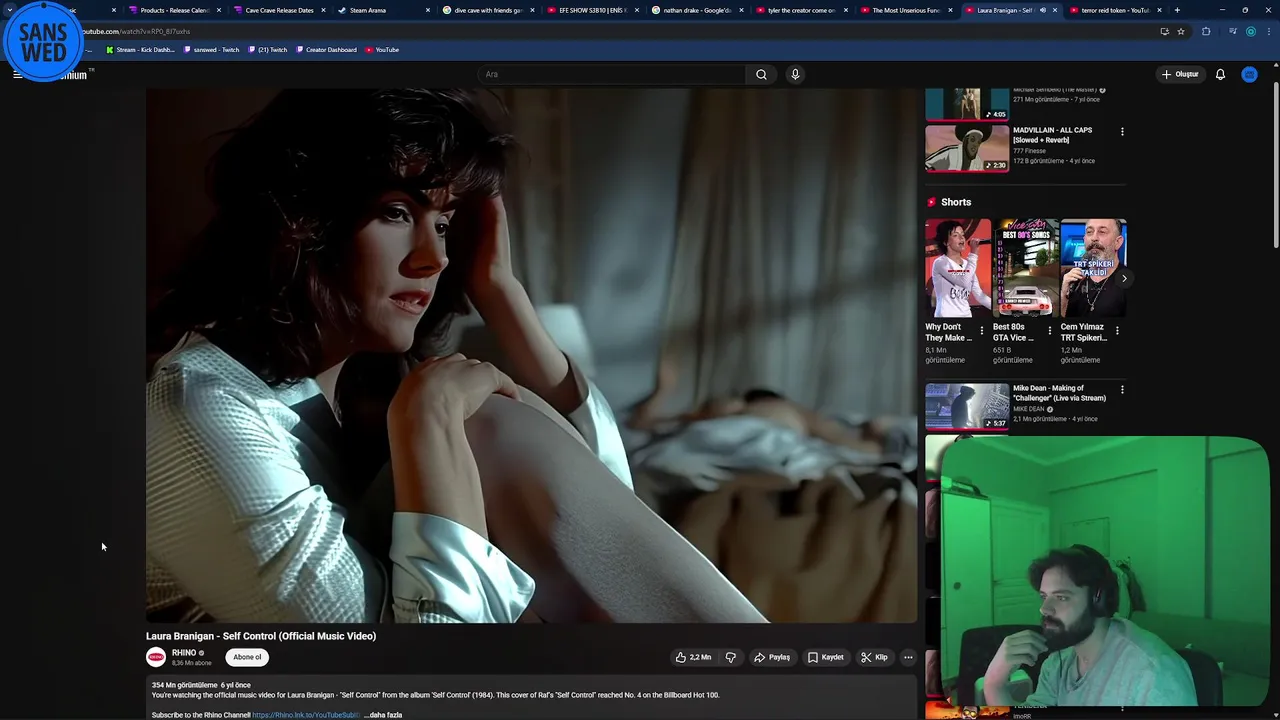This screenshot has width=1280, height=720.
Task: Show next Shorts with the arrow
Action: pyautogui.click(x=1124, y=279)
